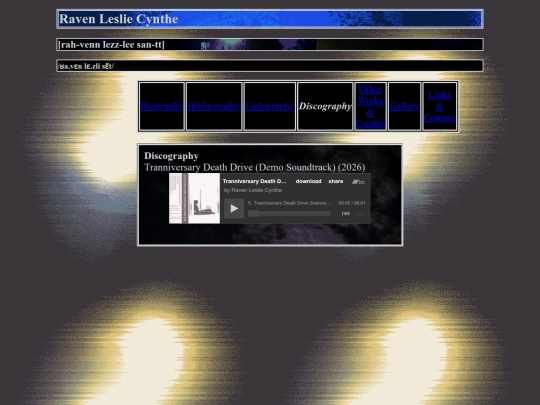
Task: Open Other Works & Credits page
Action: [x=370, y=106]
